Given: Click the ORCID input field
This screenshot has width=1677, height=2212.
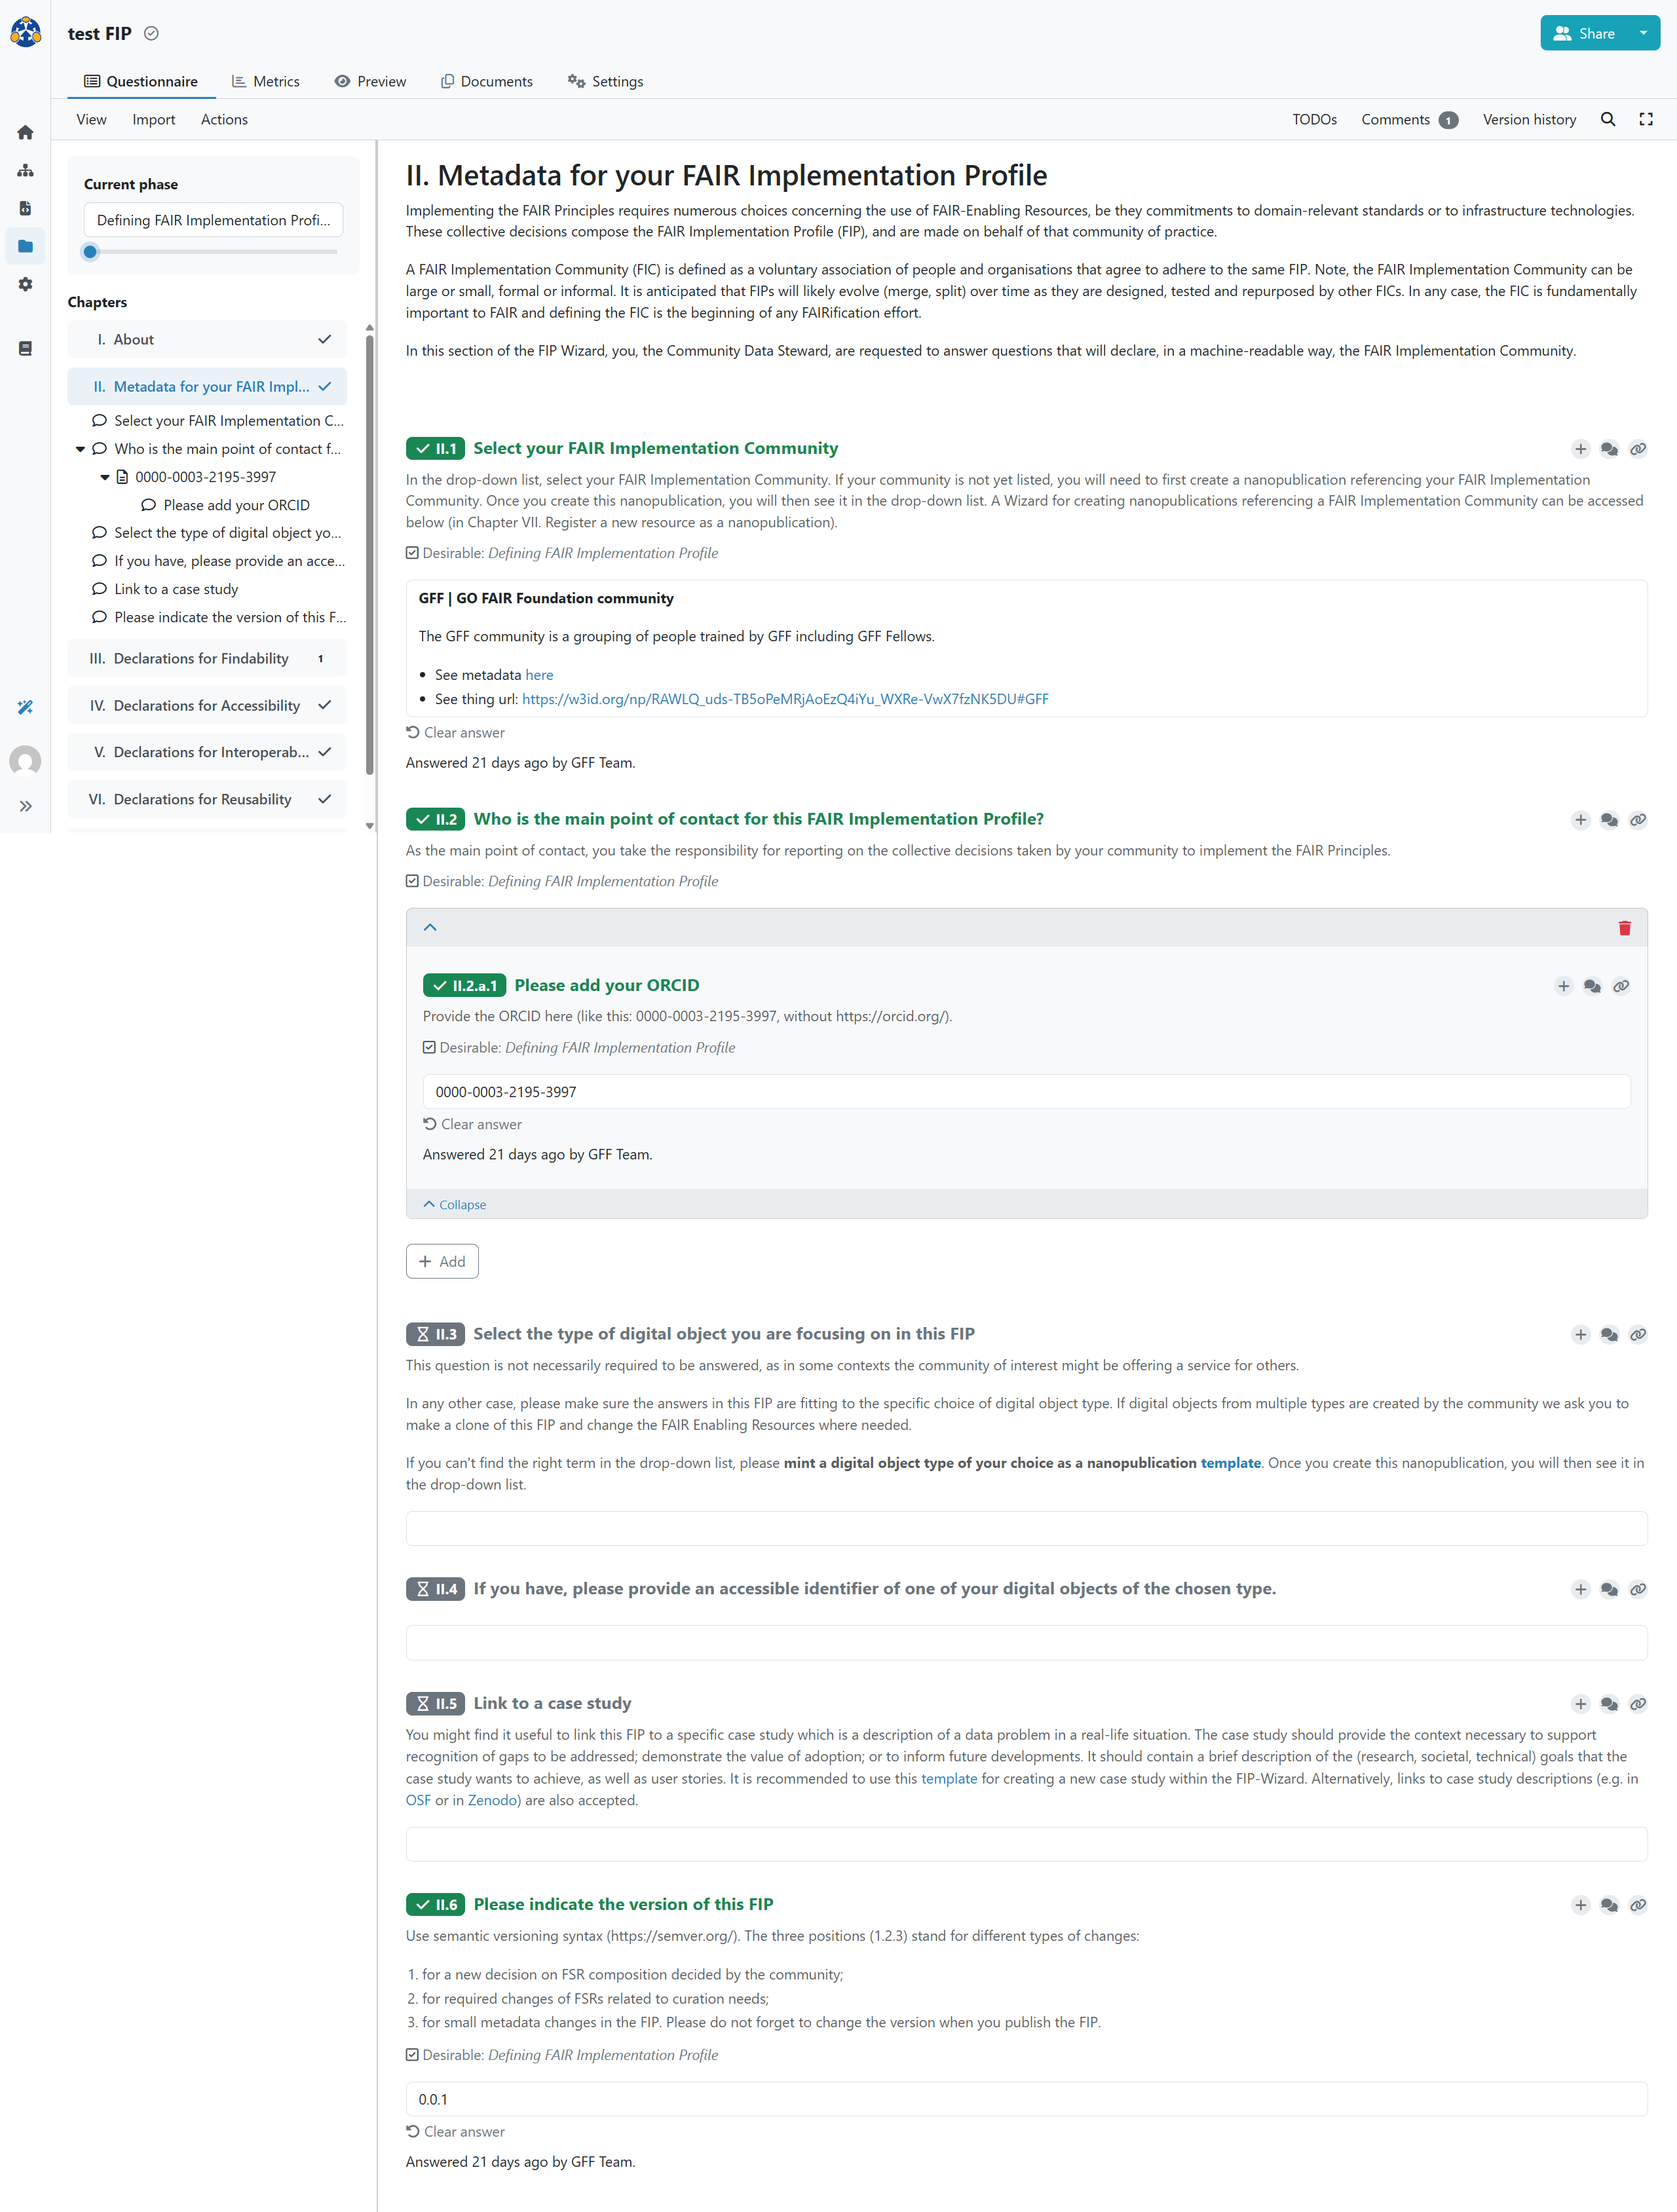Looking at the screenshot, I should pos(1026,1092).
